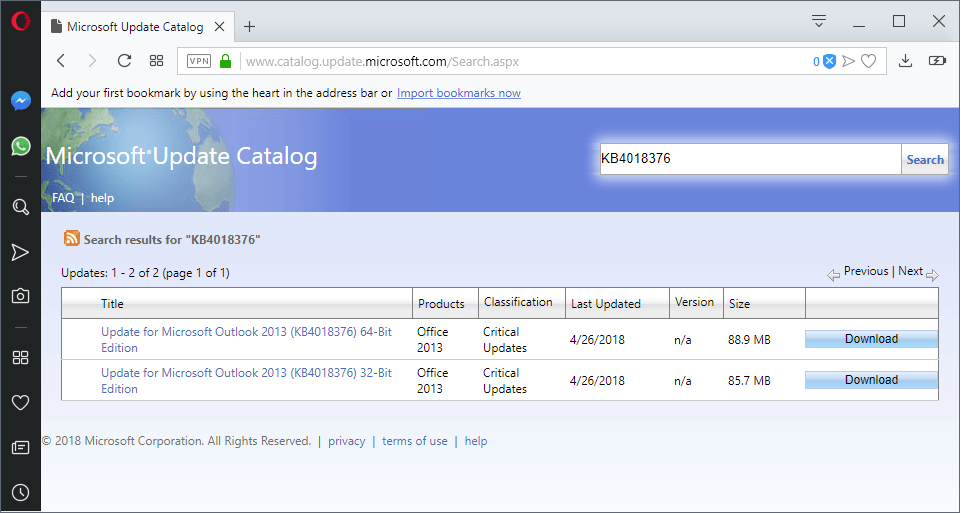Open start page grid icon
This screenshot has width=960, height=513.
pos(157,61)
